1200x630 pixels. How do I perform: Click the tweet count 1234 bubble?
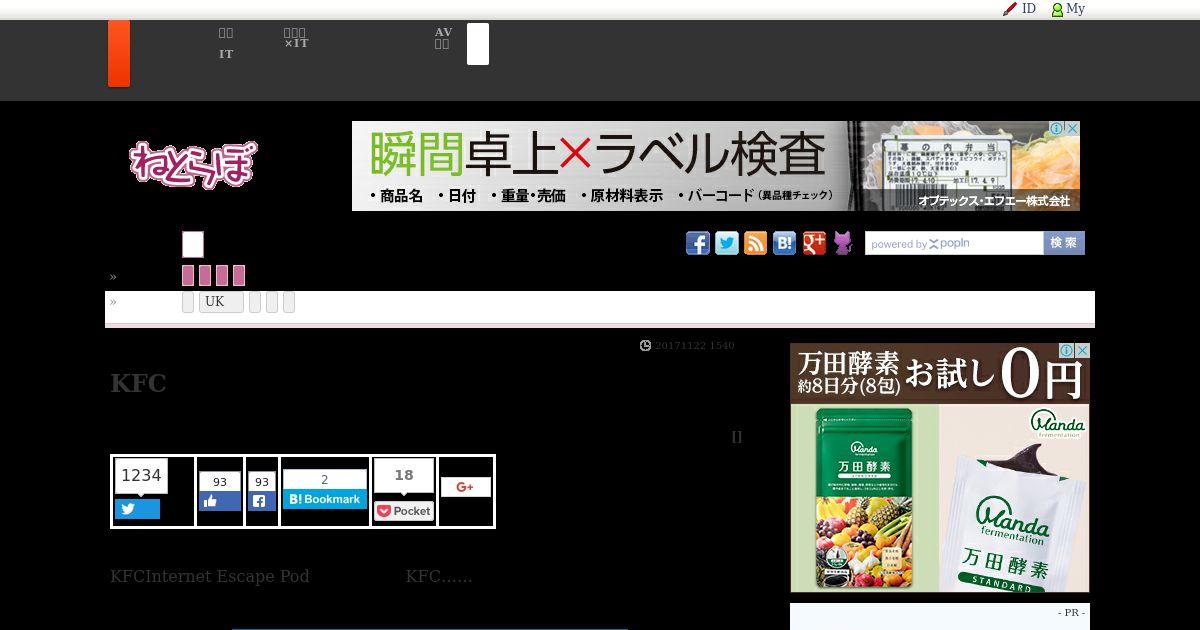tap(140, 476)
